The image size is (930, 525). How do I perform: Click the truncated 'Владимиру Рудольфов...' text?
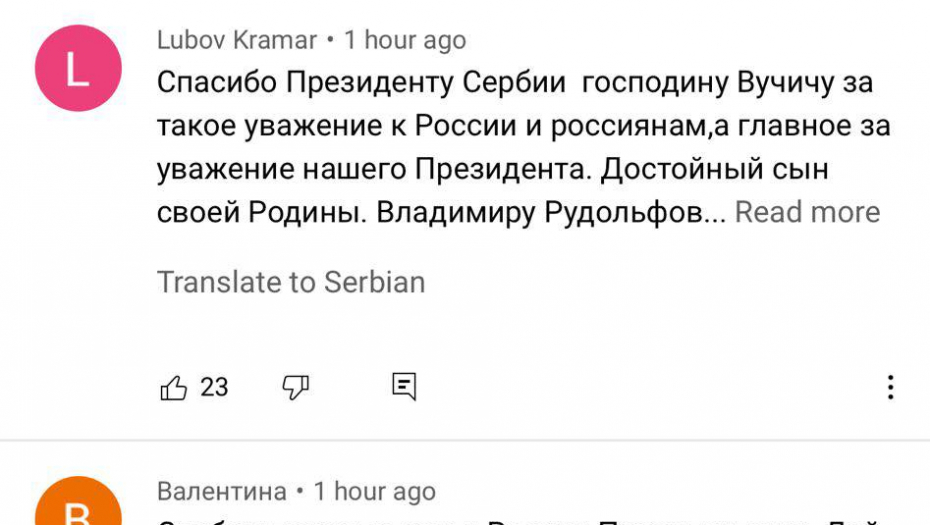pyautogui.click(x=550, y=212)
